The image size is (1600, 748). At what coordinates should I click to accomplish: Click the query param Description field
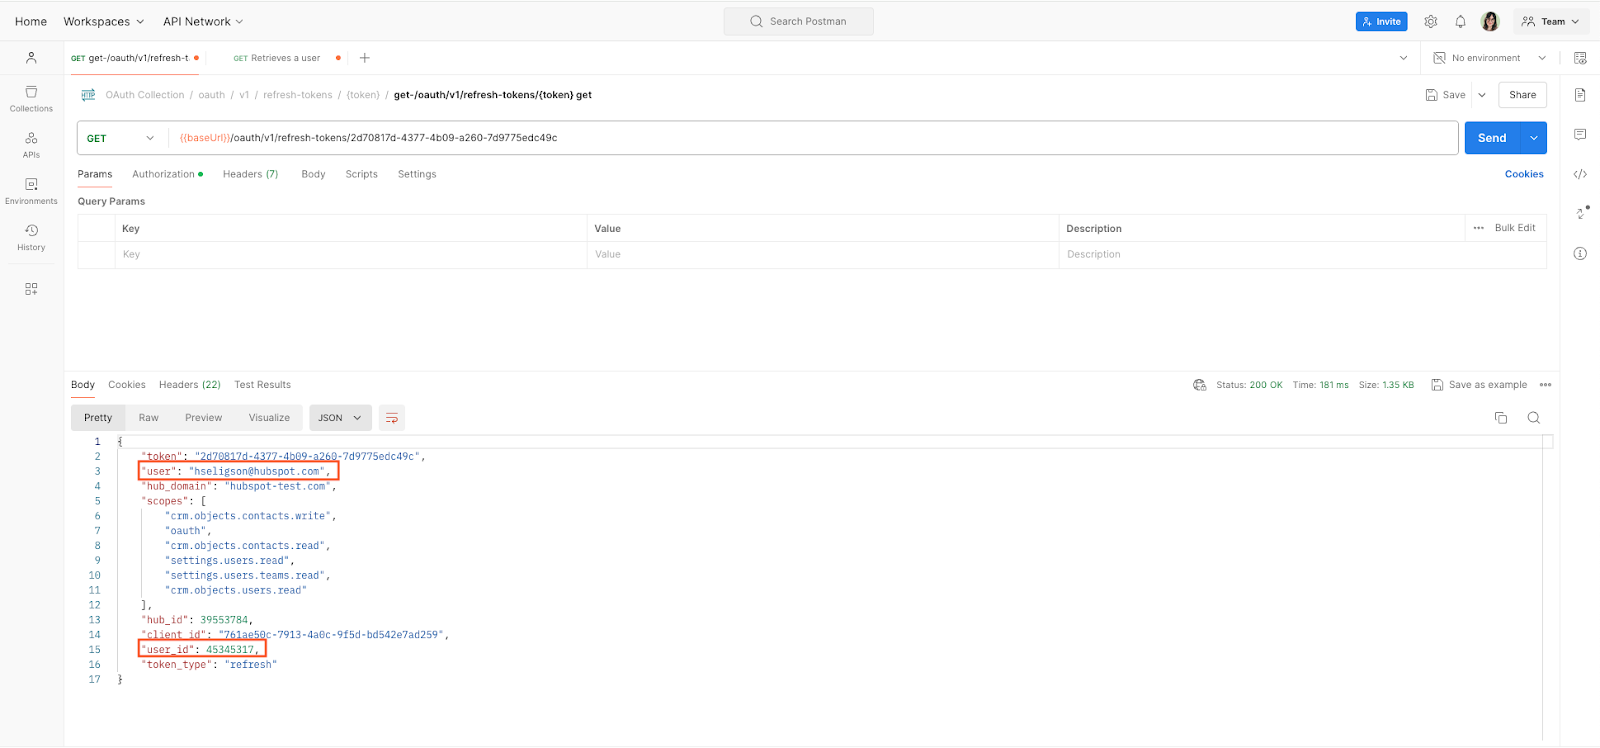coord(1302,255)
